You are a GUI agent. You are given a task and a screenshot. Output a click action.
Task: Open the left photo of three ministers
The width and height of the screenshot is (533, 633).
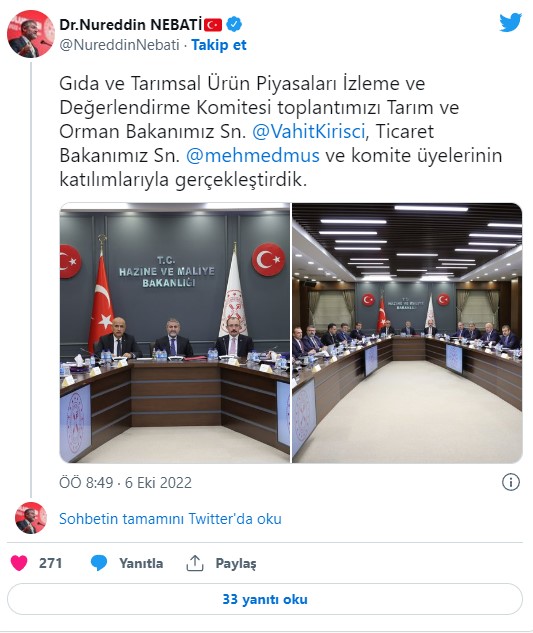pyautogui.click(x=175, y=333)
